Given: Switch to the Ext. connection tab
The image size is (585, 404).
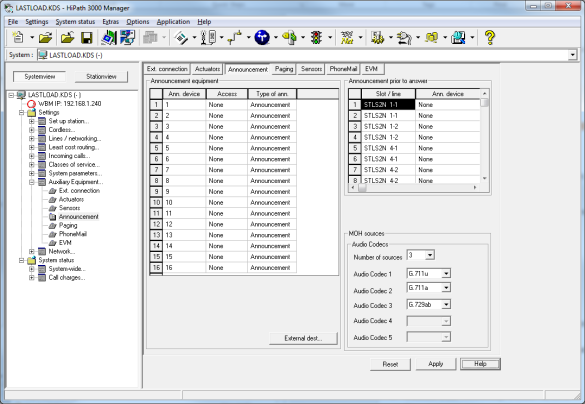Looking at the screenshot, I should click(x=167, y=69).
